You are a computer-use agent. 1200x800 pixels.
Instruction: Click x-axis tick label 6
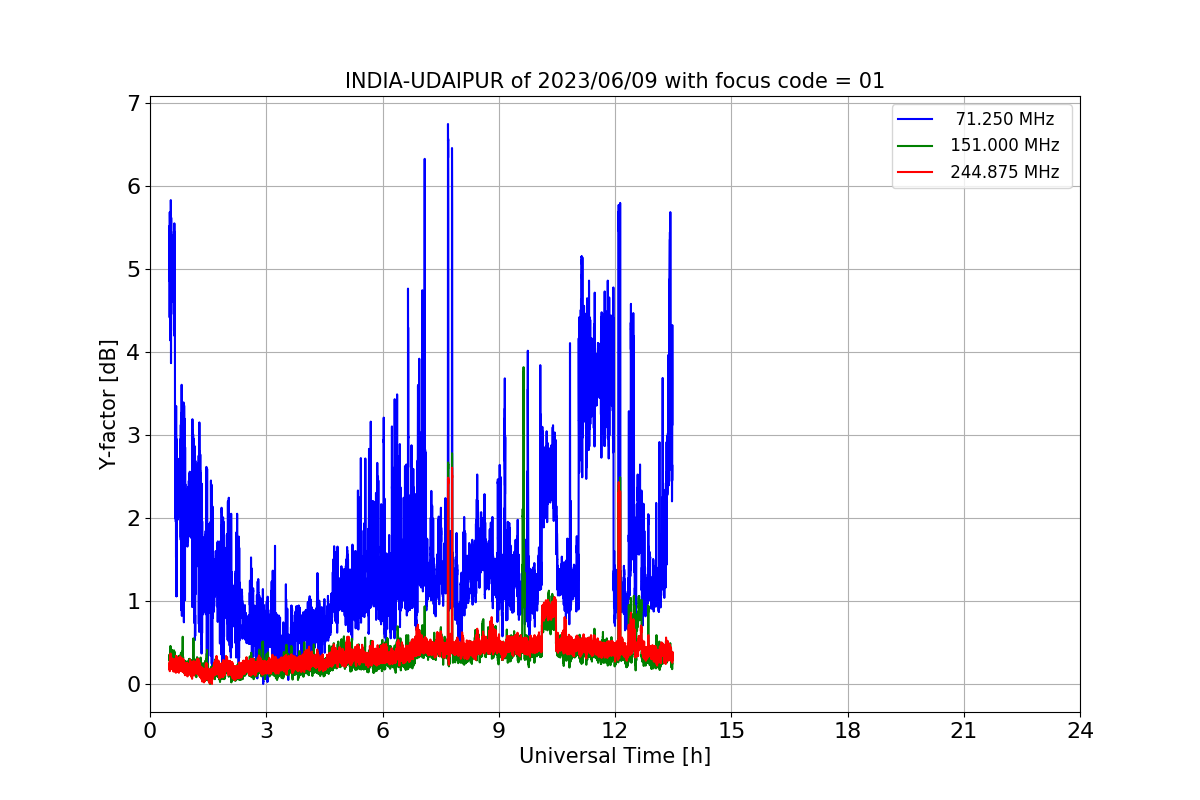coord(382,731)
